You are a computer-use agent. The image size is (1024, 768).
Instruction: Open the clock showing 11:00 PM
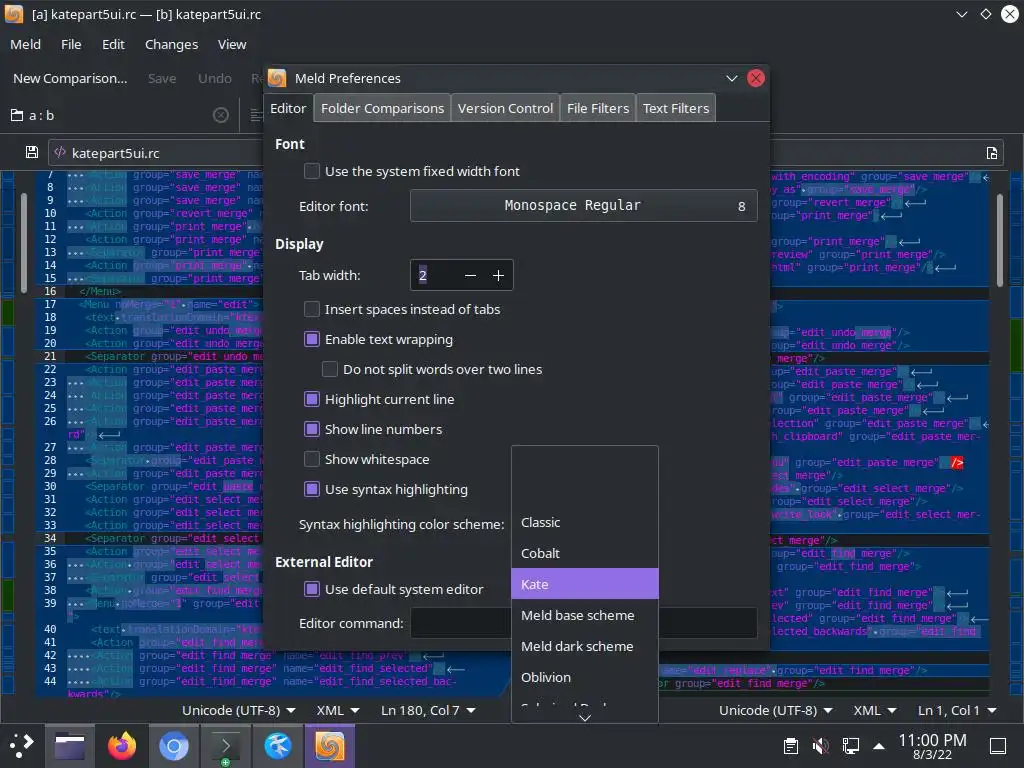(932, 746)
